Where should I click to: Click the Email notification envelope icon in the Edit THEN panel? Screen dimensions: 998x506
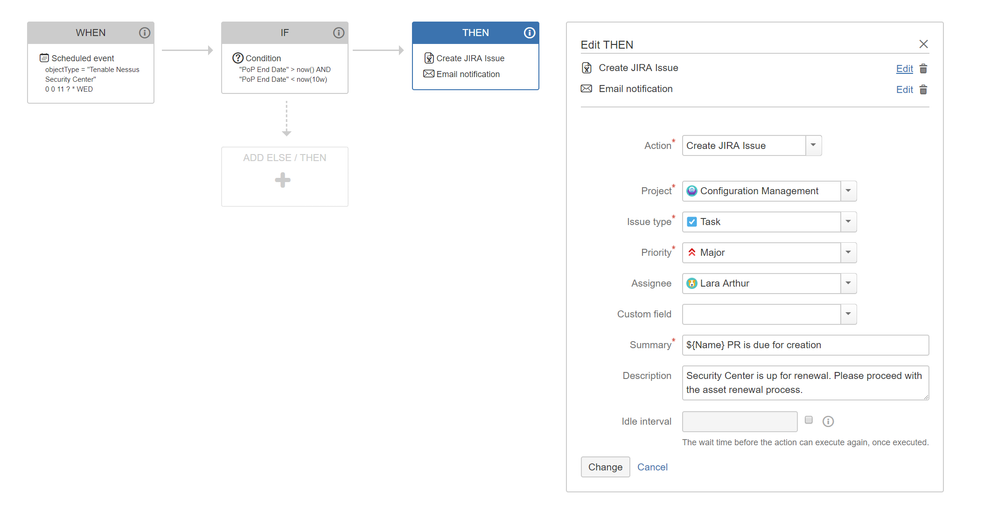coord(587,88)
